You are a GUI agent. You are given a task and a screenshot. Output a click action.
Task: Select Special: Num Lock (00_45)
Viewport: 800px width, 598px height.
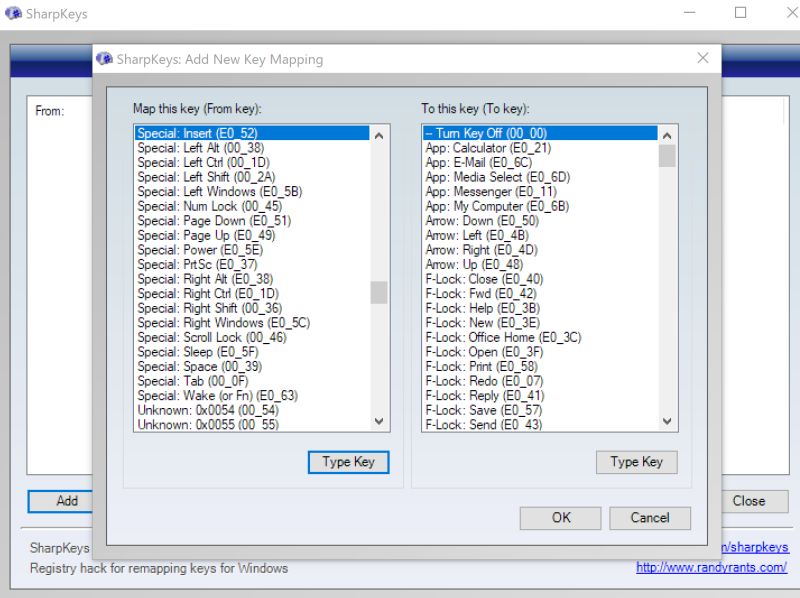[252, 206]
